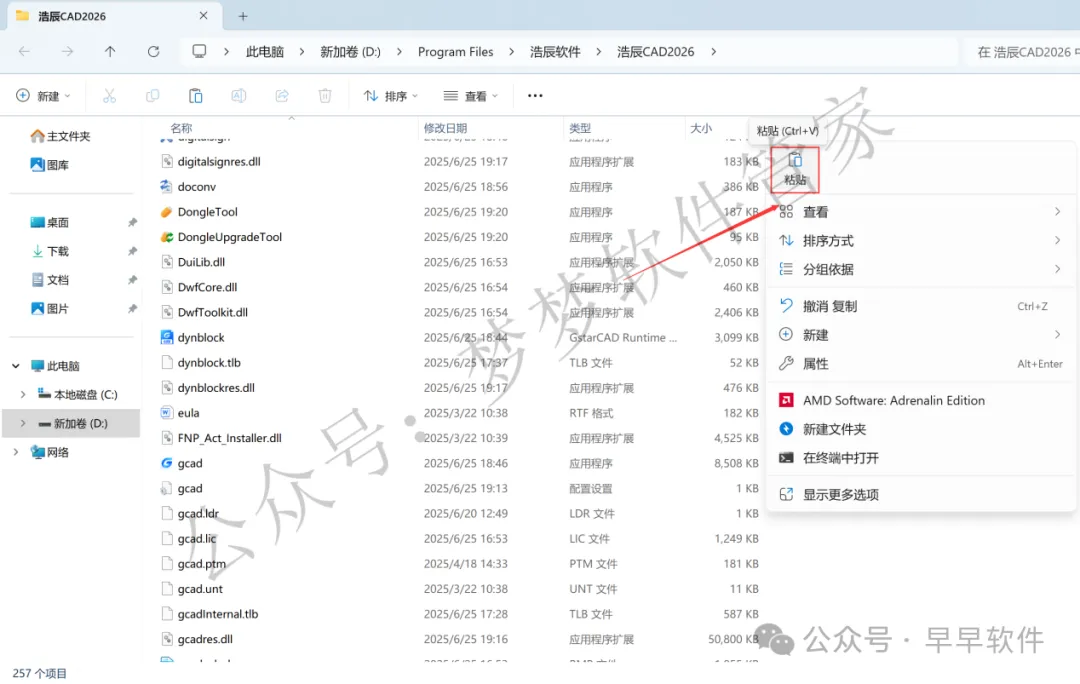Viewport: 1080px width, 684px height.
Task: Click the doconv application icon
Action: (167, 187)
